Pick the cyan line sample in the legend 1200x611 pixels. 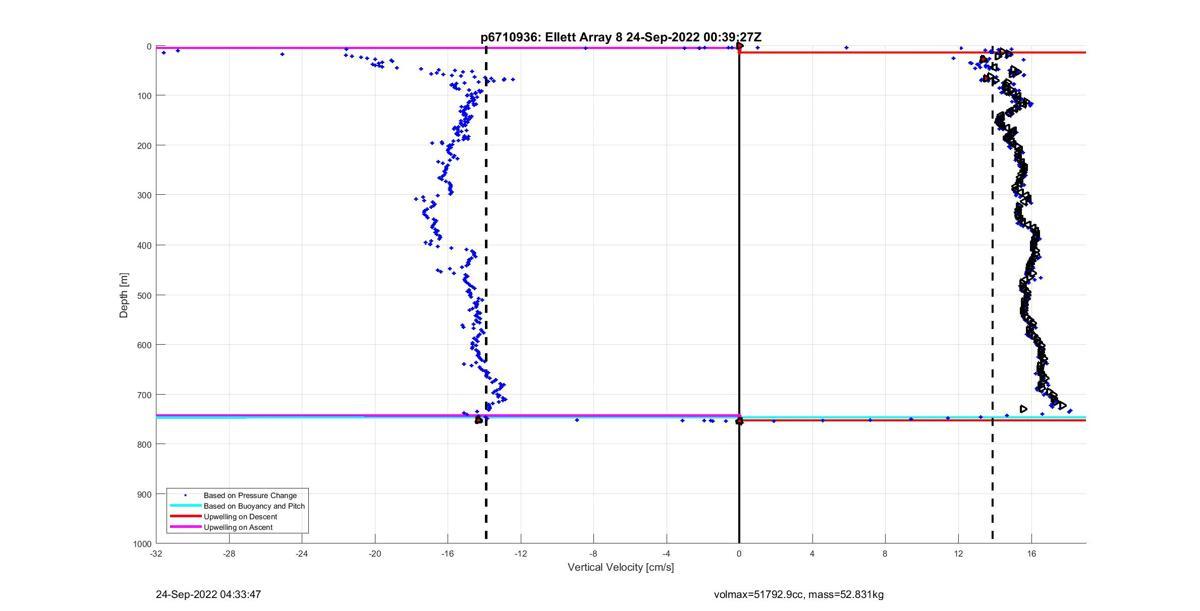(184, 506)
